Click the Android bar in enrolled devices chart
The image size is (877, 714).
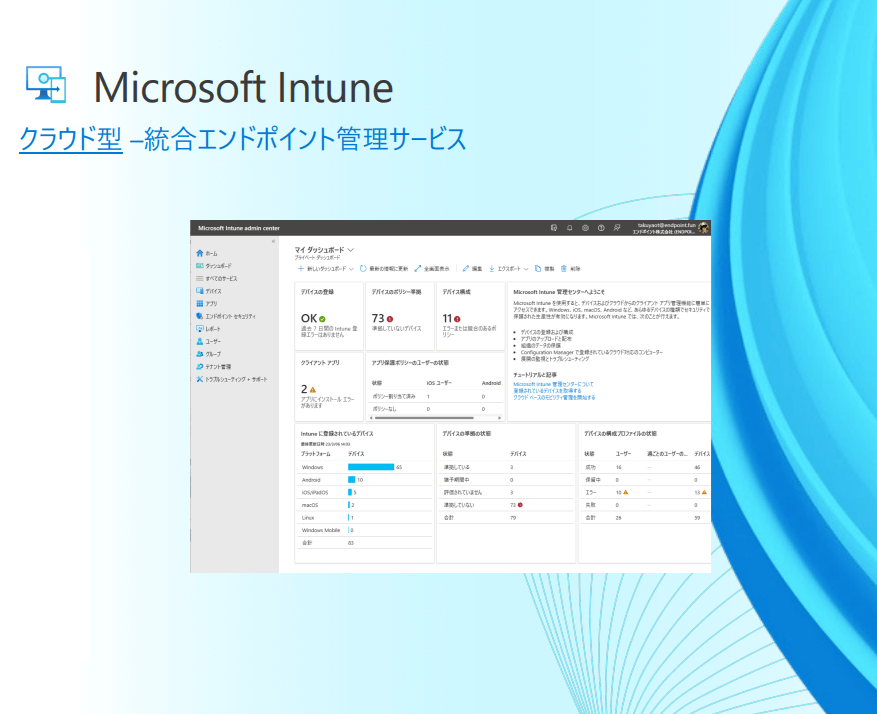coord(352,480)
